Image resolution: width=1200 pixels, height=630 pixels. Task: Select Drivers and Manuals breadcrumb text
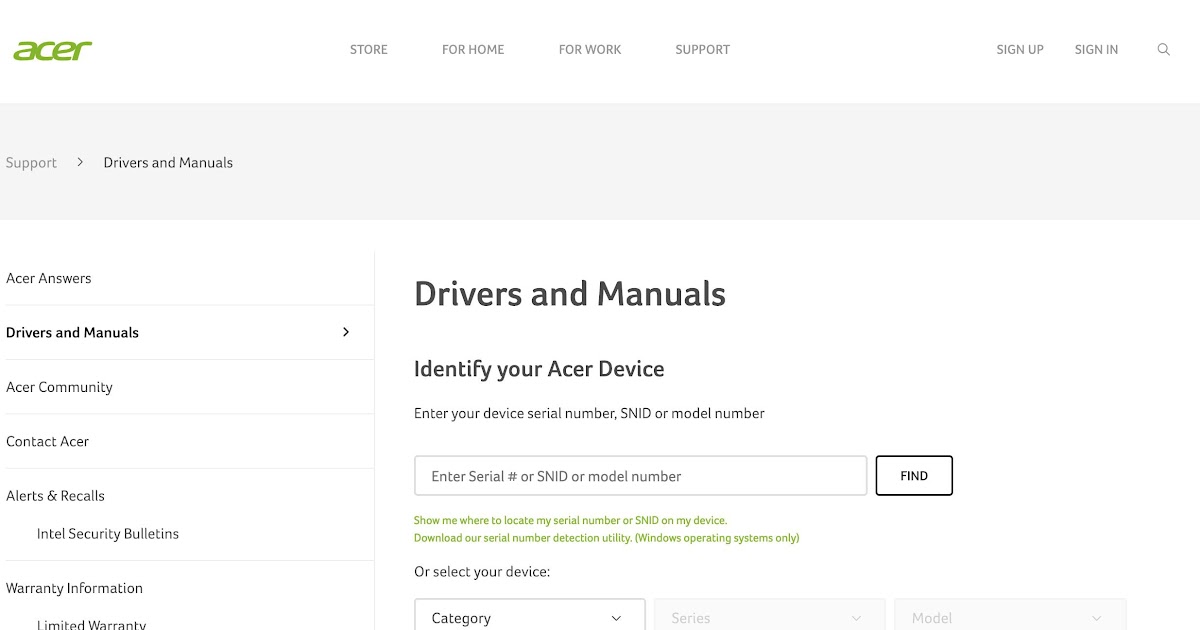pyautogui.click(x=168, y=163)
